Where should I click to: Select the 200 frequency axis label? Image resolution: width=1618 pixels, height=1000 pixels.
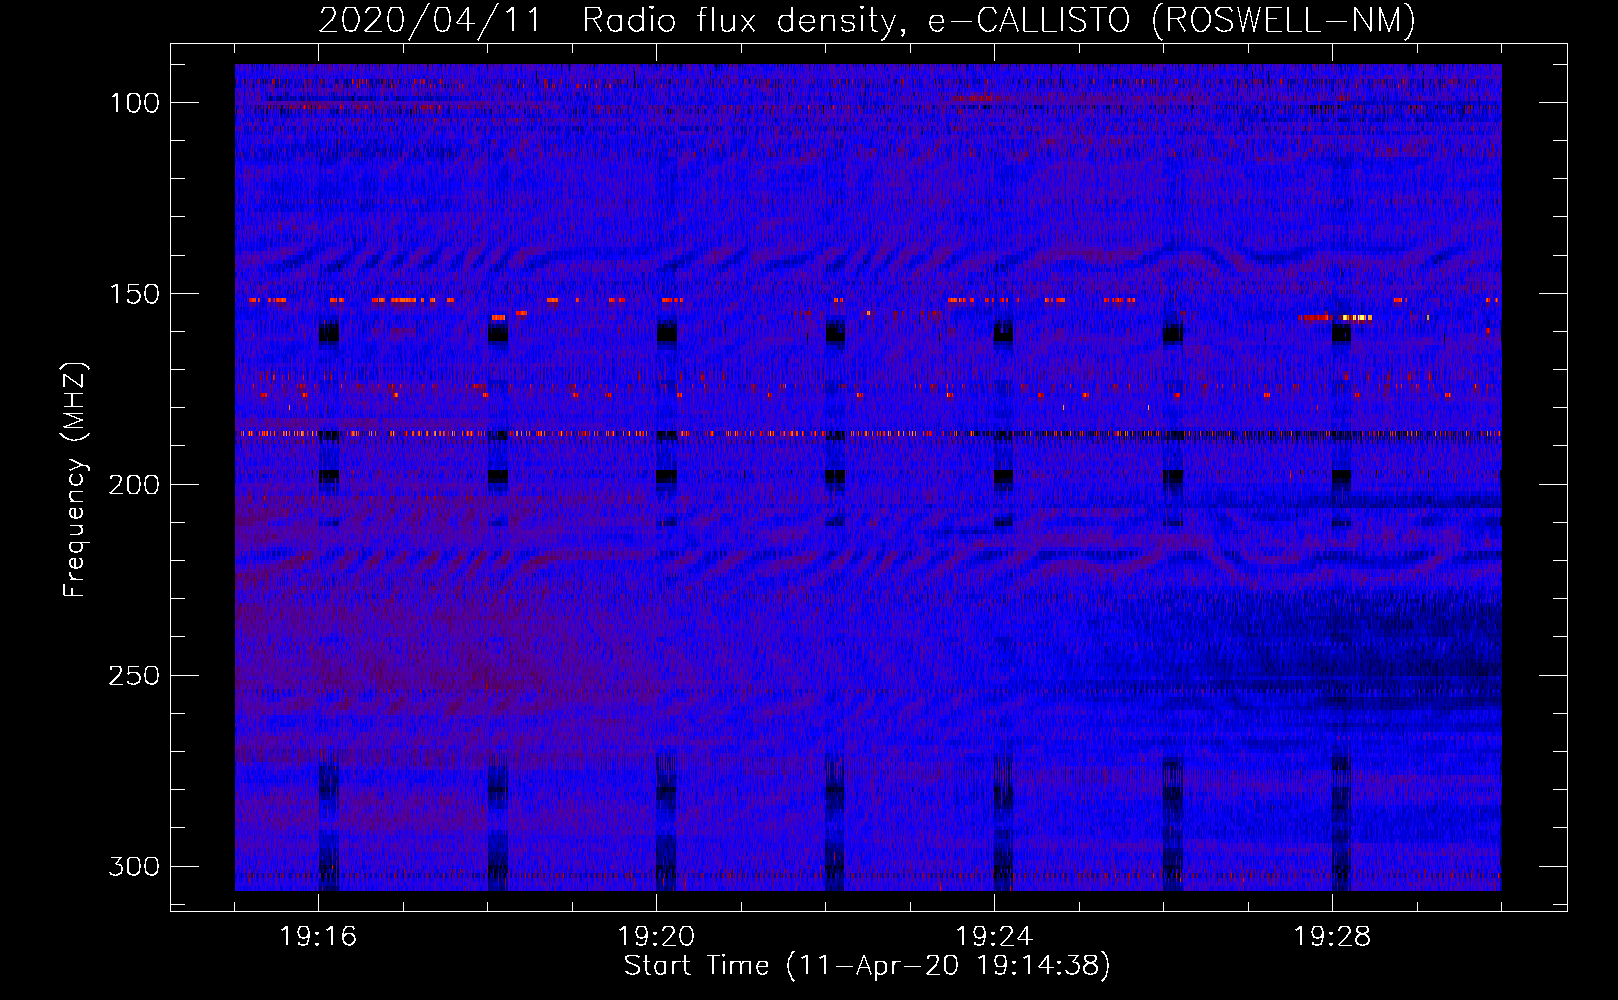click(133, 485)
